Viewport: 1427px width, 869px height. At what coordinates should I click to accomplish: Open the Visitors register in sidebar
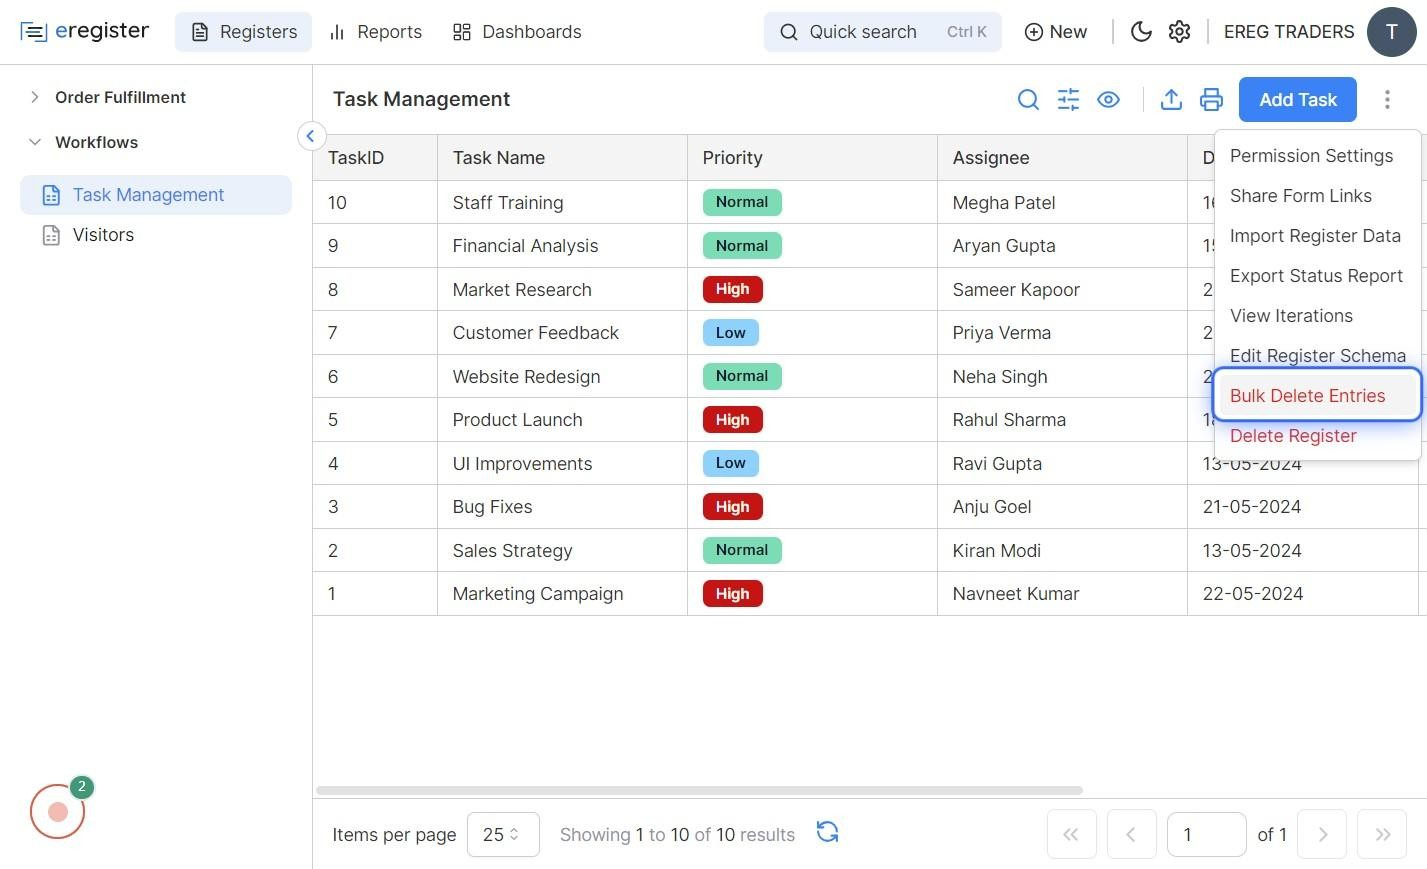[103, 235]
